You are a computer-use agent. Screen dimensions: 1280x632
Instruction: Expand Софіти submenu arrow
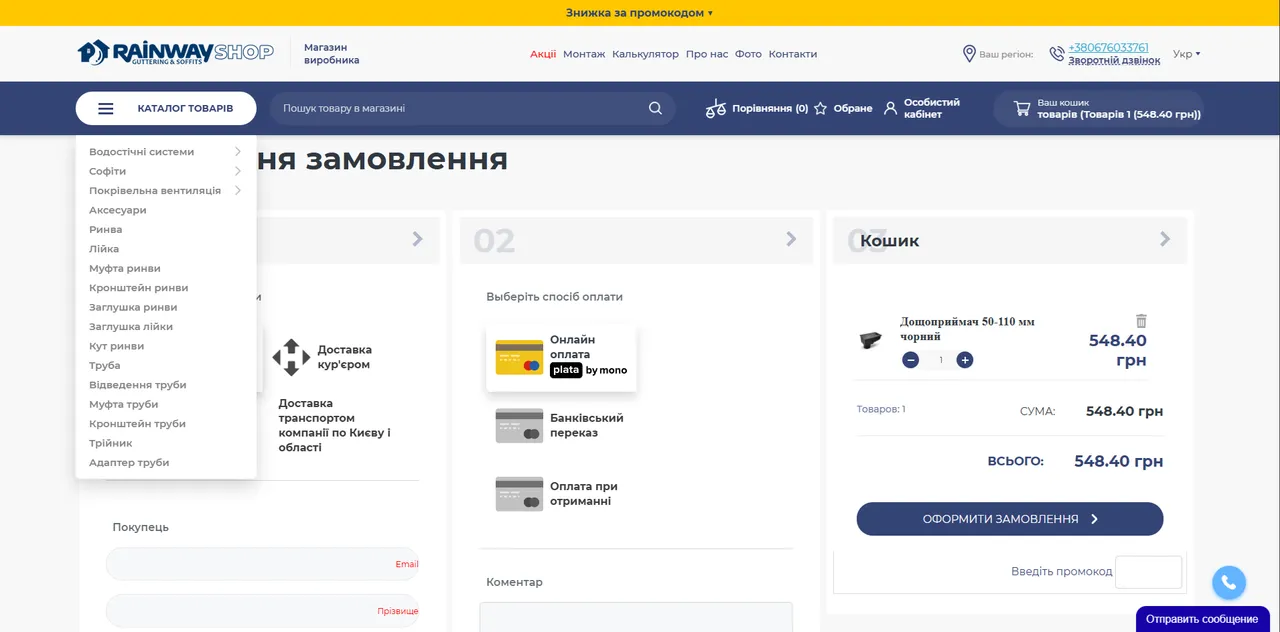(x=238, y=171)
